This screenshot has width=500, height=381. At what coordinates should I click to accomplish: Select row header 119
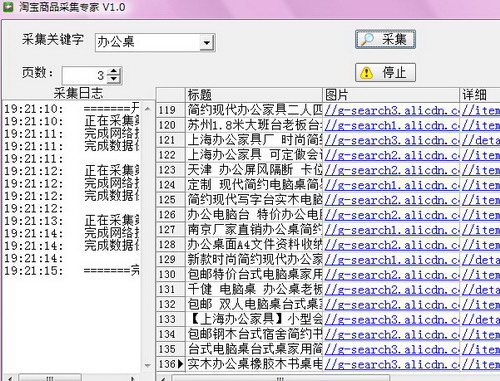click(x=170, y=110)
